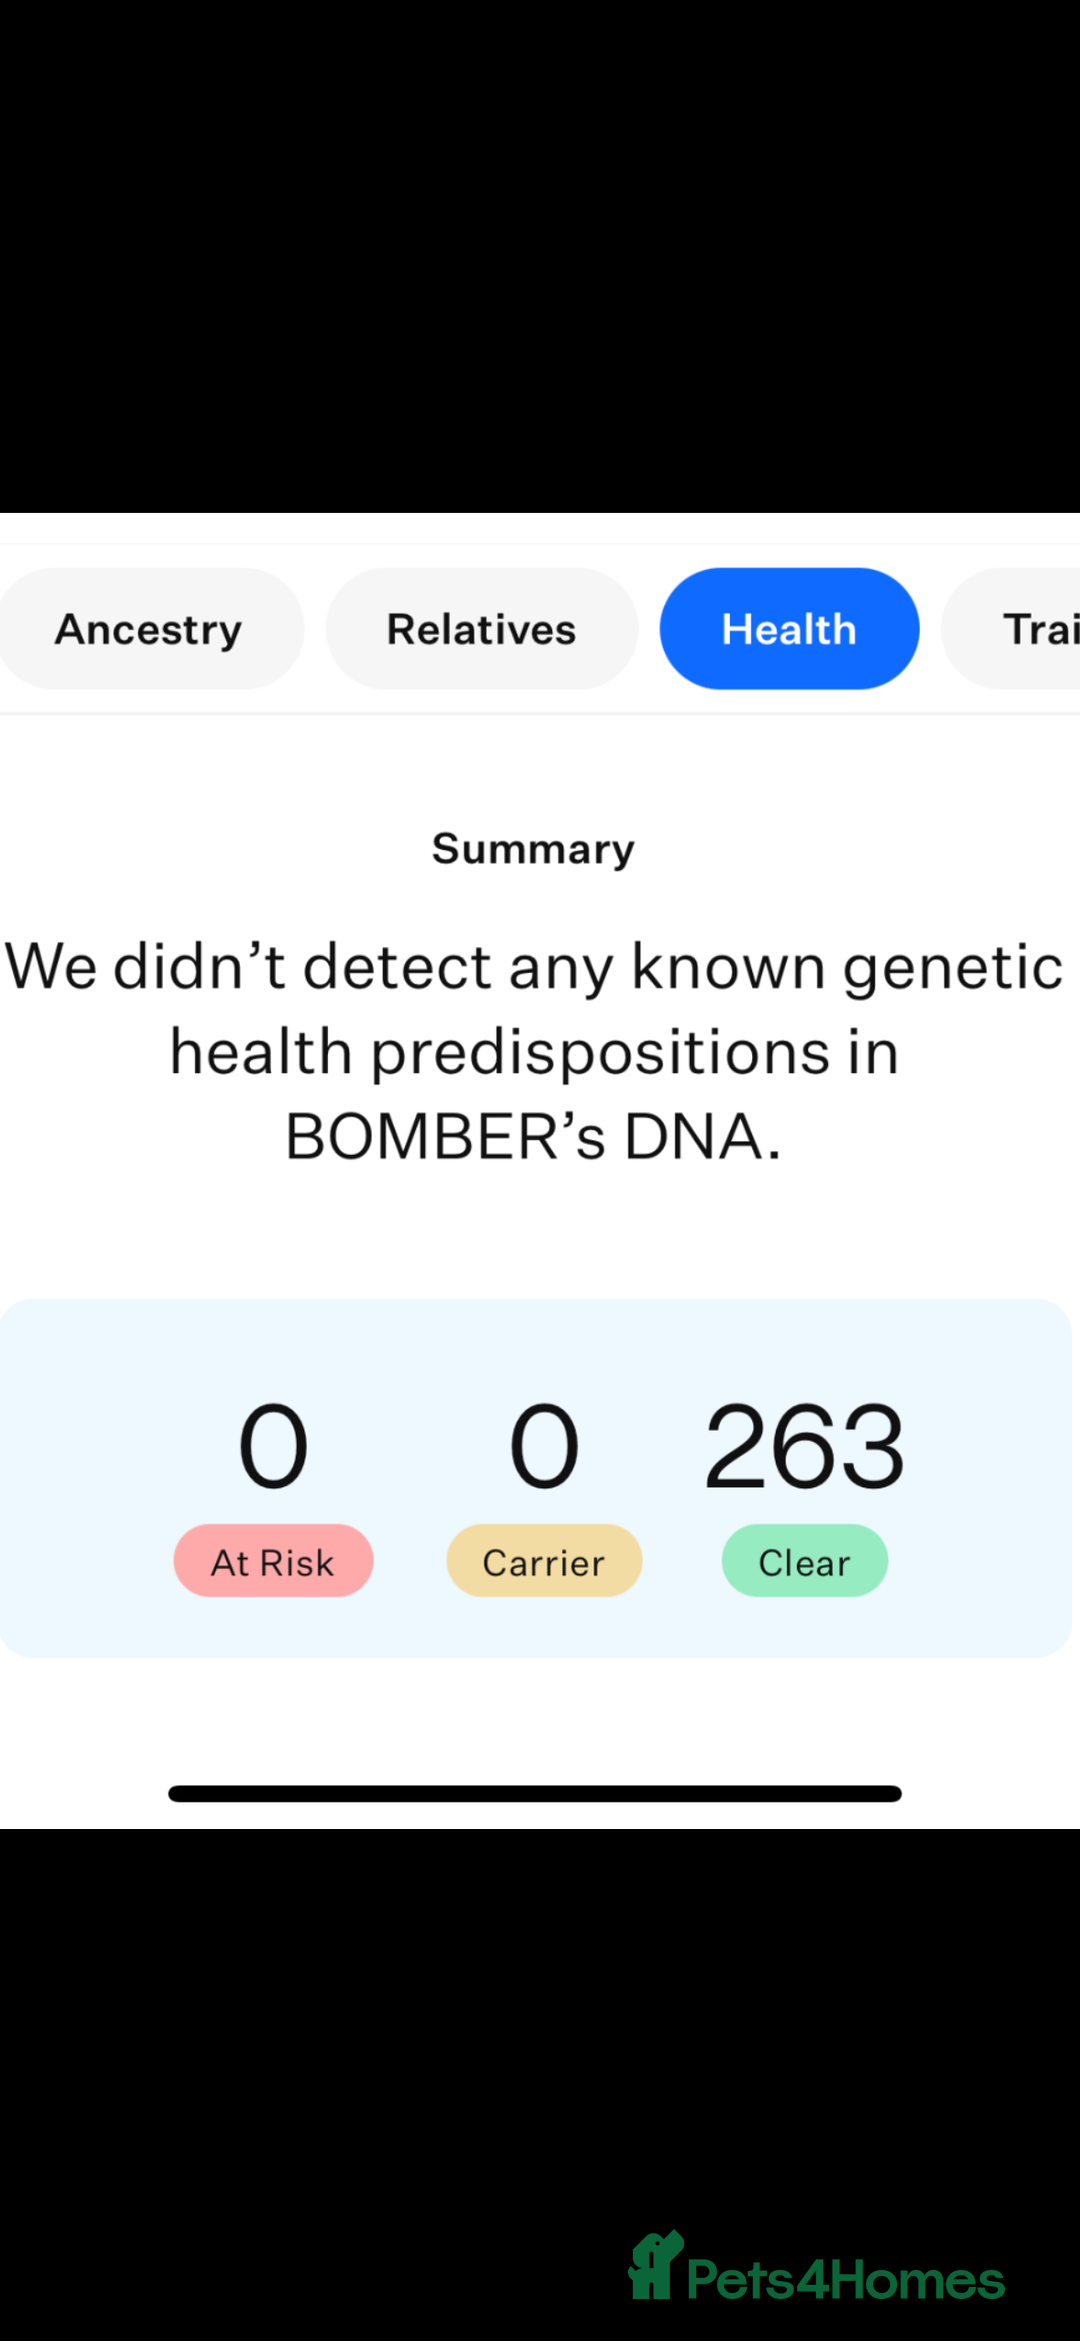Click the "BOMBER's DNA" text line
1080x2341 pixels.
click(x=533, y=1137)
